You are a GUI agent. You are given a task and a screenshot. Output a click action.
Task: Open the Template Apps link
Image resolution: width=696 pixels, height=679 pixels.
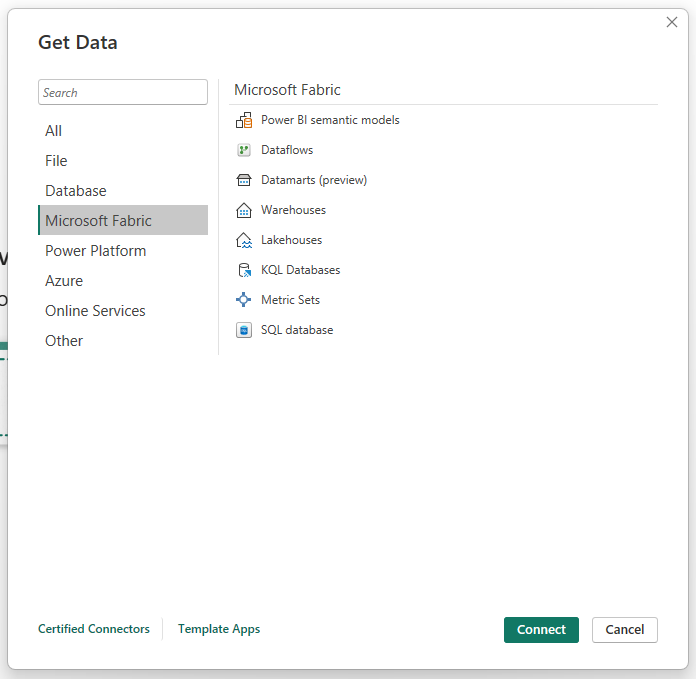click(219, 629)
